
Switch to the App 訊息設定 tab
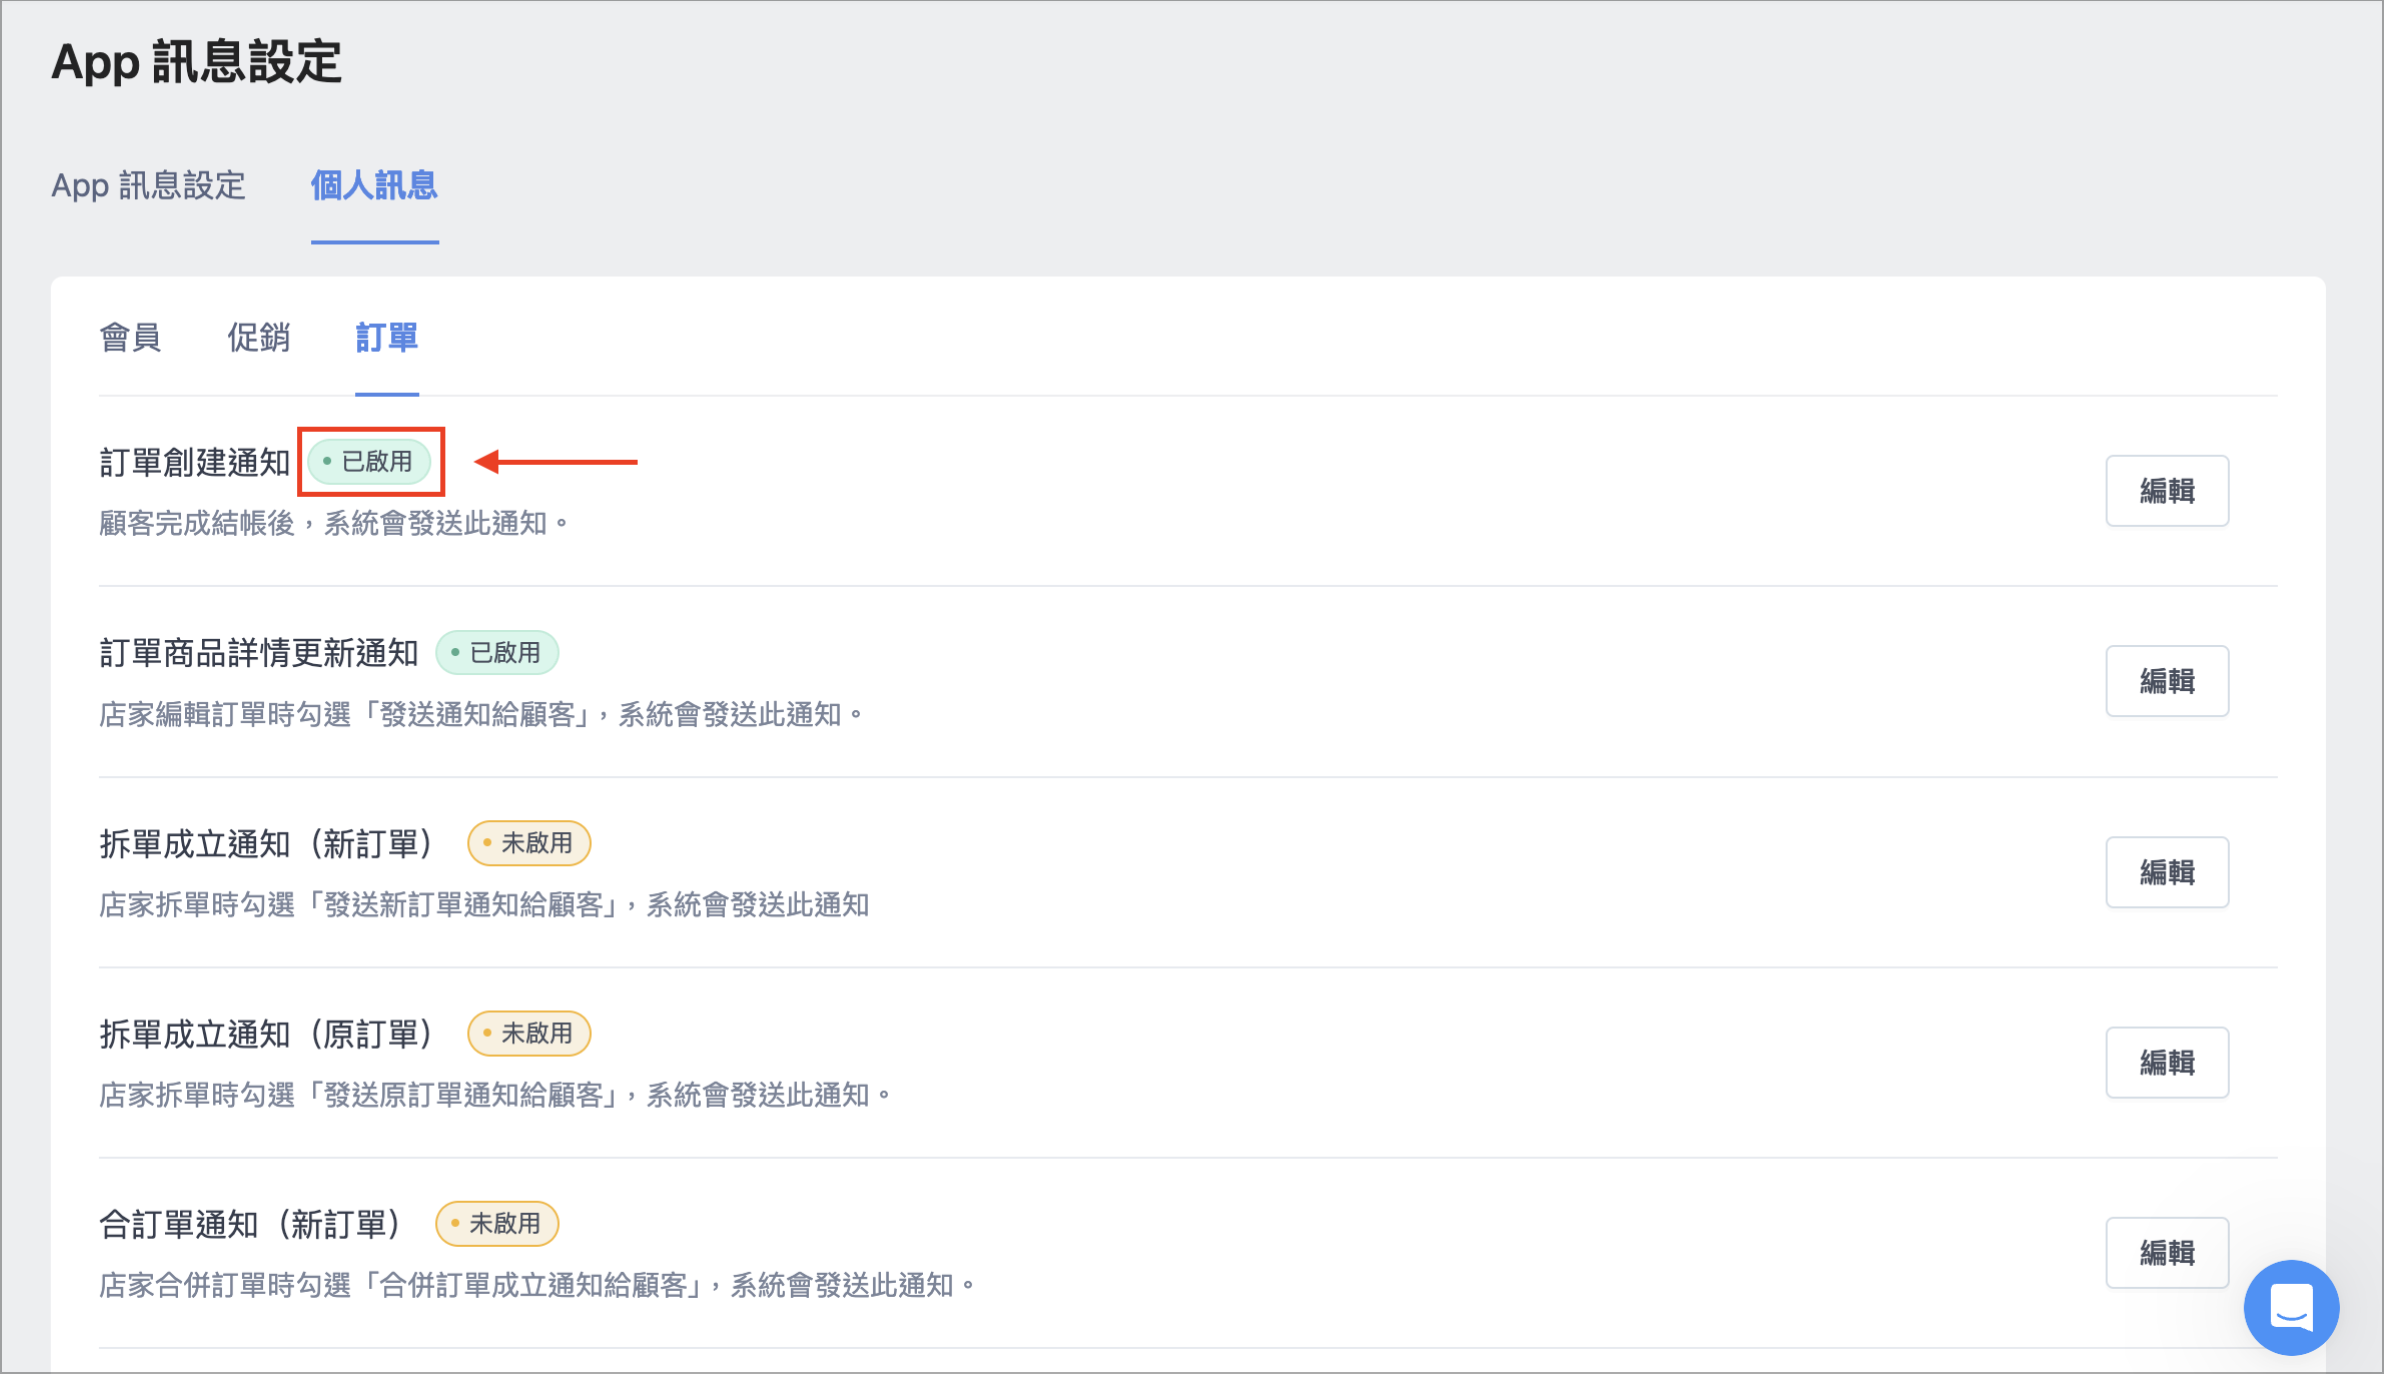pyautogui.click(x=148, y=186)
